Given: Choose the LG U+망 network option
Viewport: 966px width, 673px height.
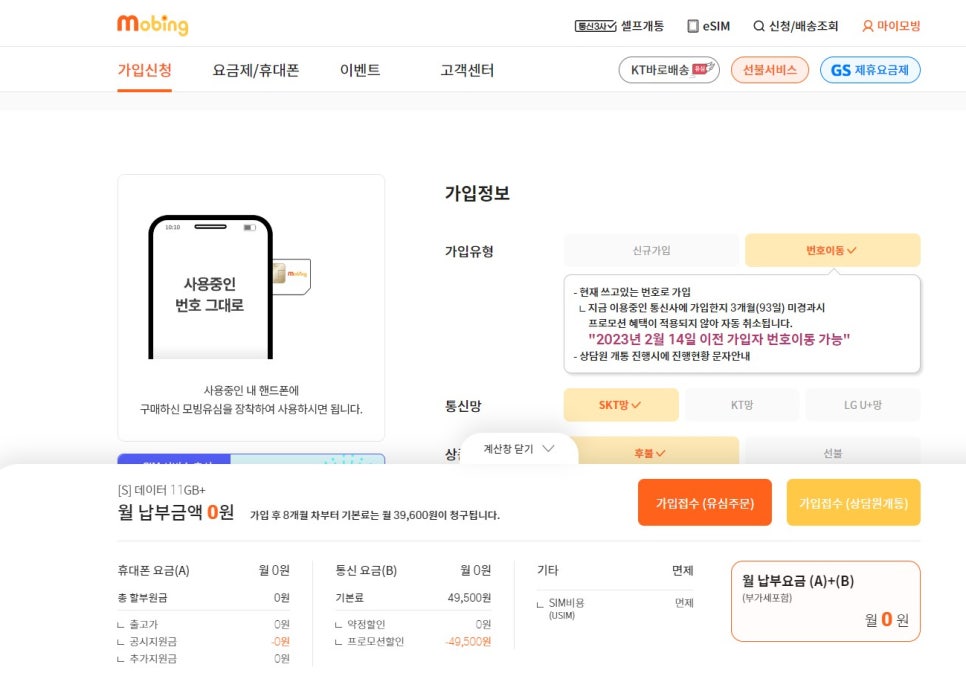Looking at the screenshot, I should (862, 405).
